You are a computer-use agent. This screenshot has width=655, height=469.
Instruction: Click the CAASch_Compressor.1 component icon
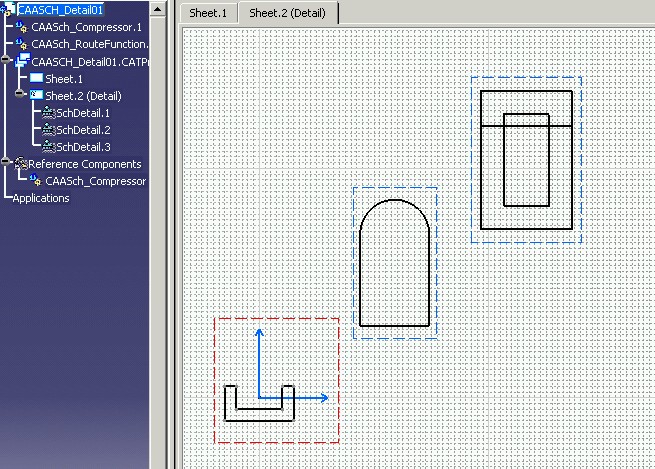click(x=21, y=27)
